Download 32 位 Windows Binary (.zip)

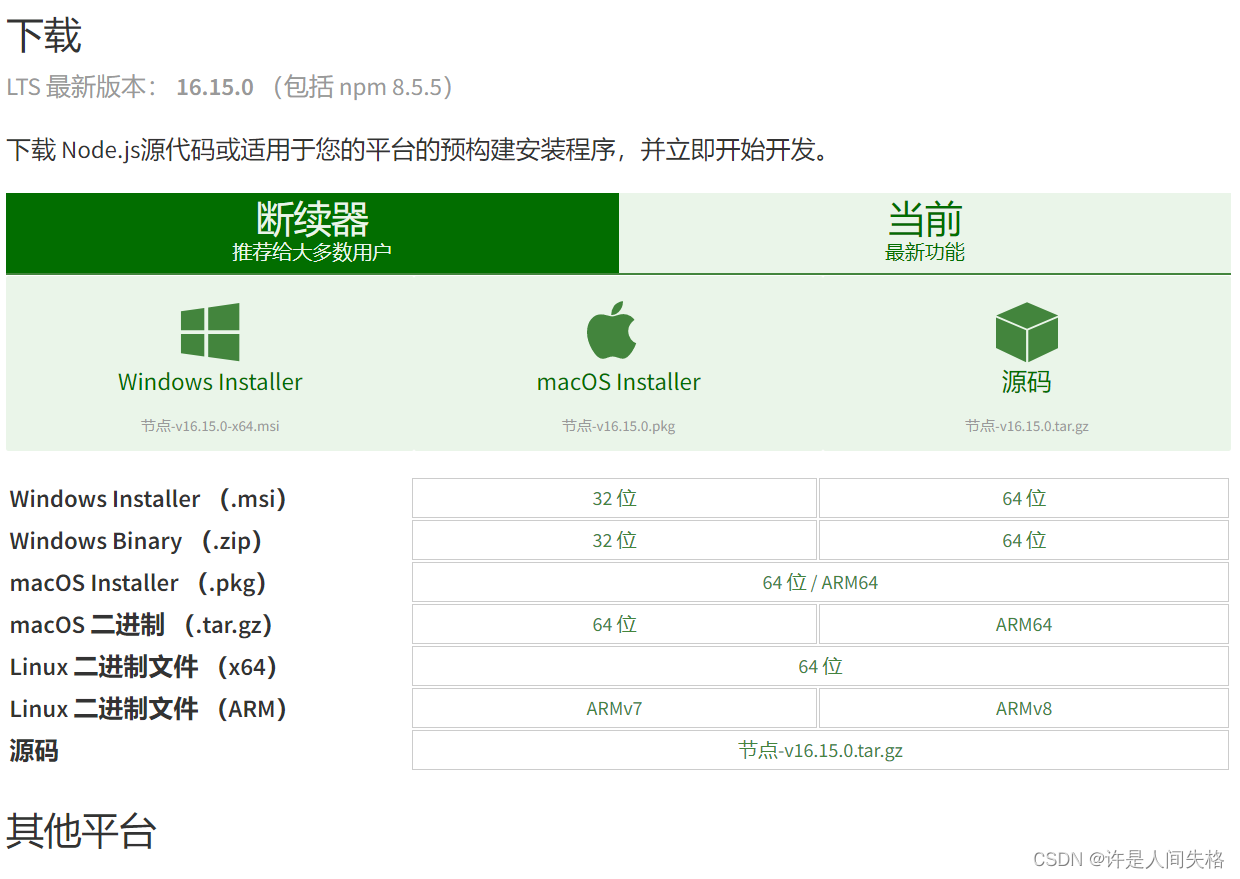(x=614, y=540)
